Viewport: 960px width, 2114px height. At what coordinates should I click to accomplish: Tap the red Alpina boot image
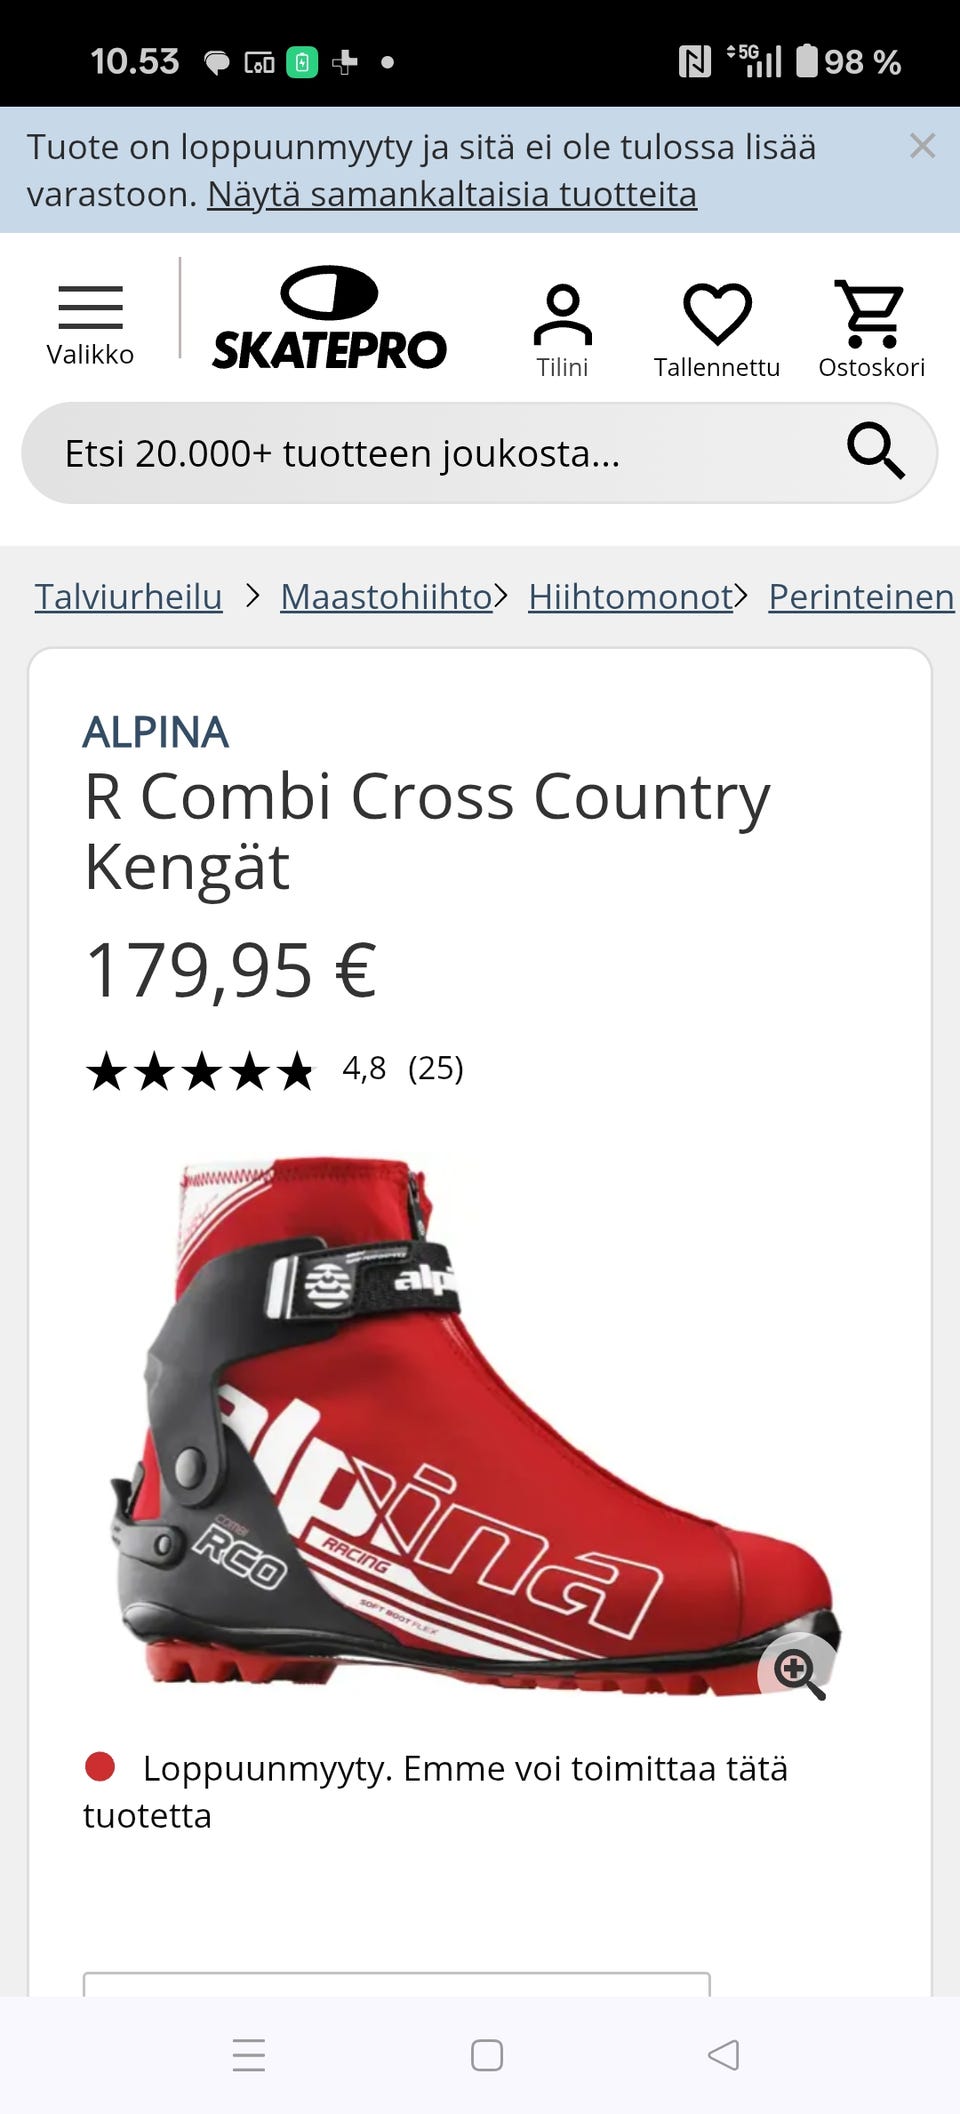pos(475,1427)
